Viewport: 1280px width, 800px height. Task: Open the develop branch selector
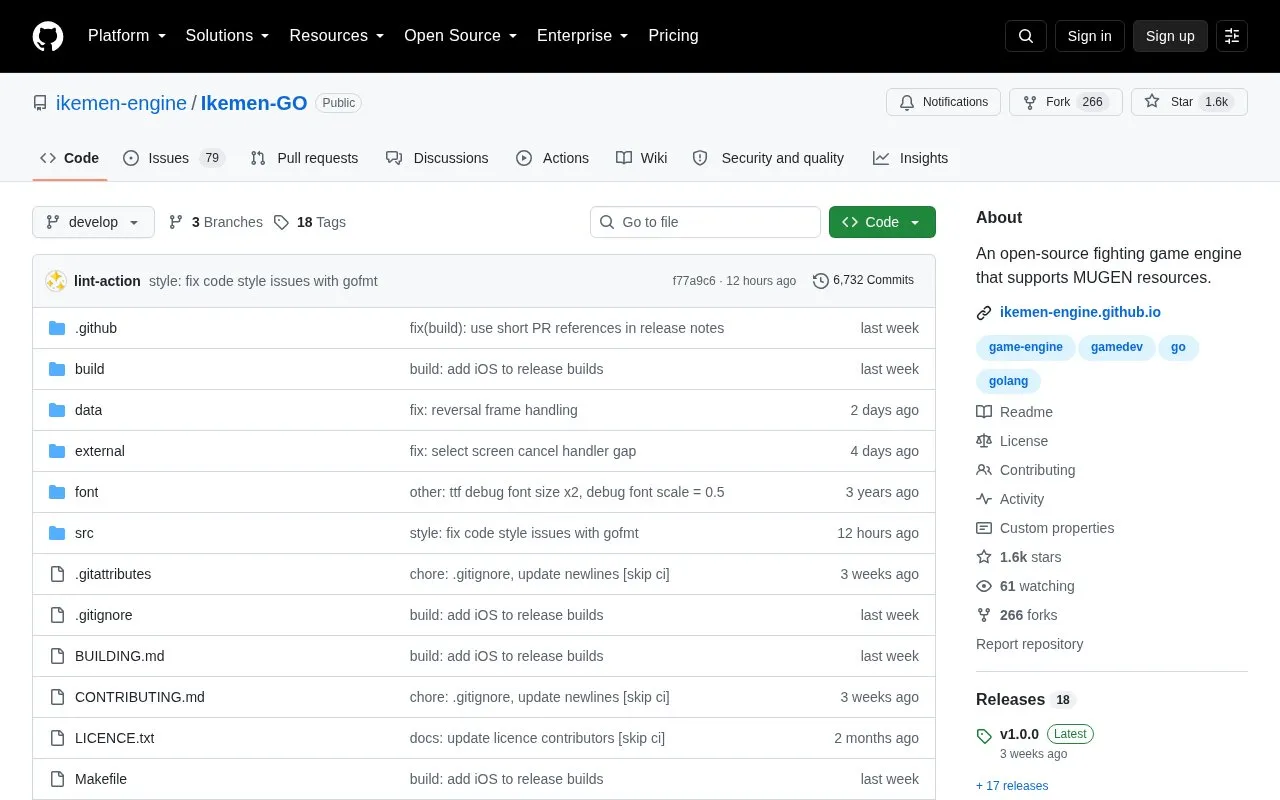(x=93, y=222)
